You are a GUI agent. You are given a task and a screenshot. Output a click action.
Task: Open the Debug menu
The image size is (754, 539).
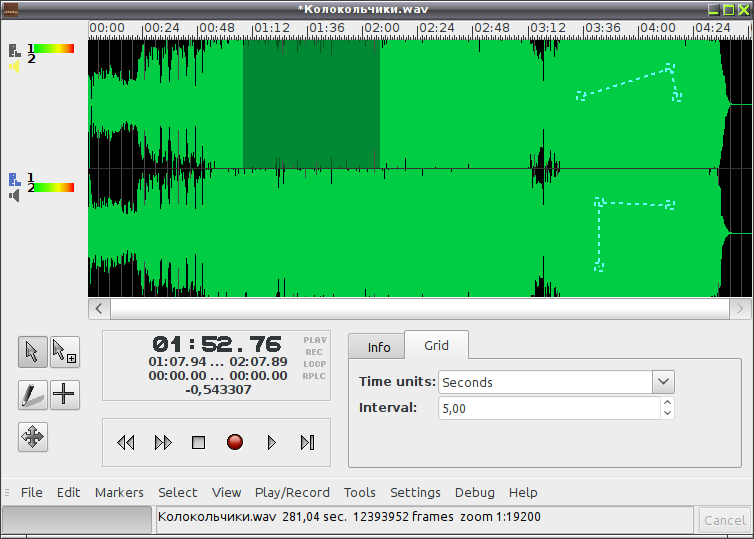pos(475,492)
